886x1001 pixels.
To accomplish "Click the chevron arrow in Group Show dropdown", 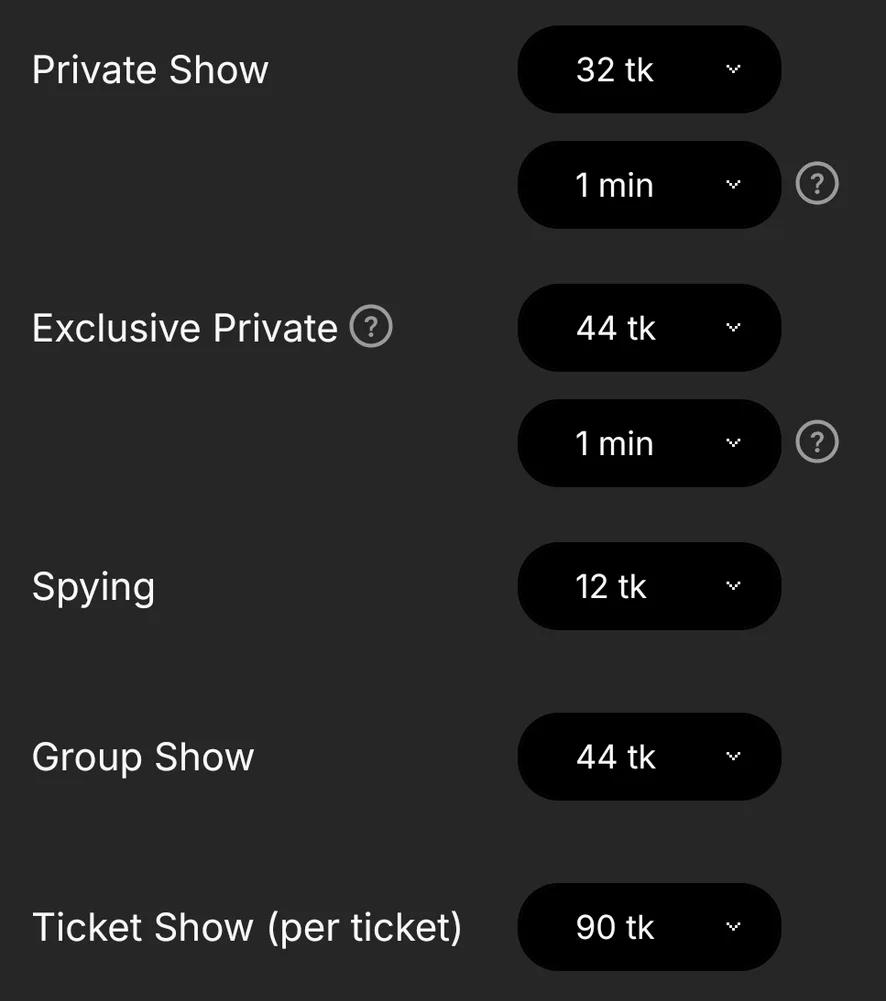I will point(733,757).
